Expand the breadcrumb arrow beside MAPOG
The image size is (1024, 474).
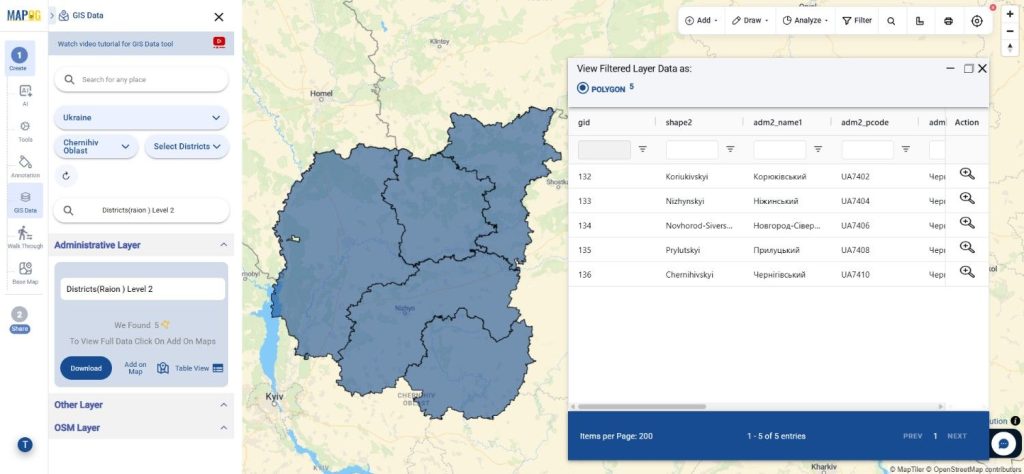tap(52, 15)
